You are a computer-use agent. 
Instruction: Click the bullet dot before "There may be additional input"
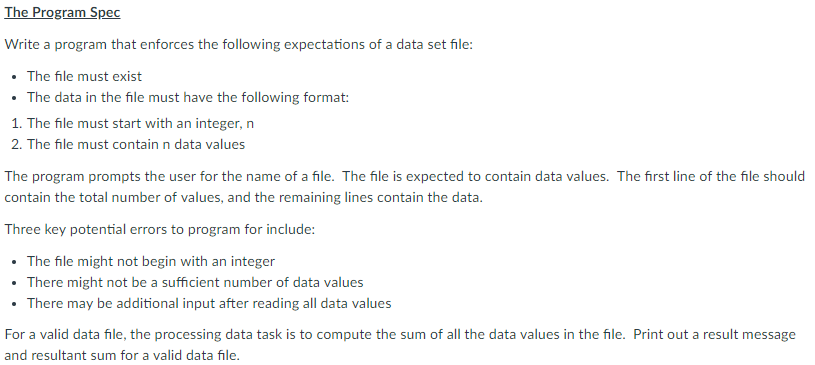click(14, 304)
